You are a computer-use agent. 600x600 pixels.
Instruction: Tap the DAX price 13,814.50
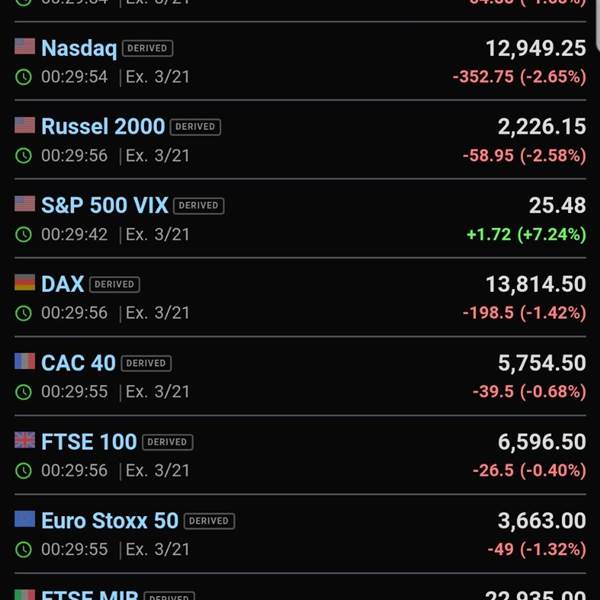click(x=536, y=284)
